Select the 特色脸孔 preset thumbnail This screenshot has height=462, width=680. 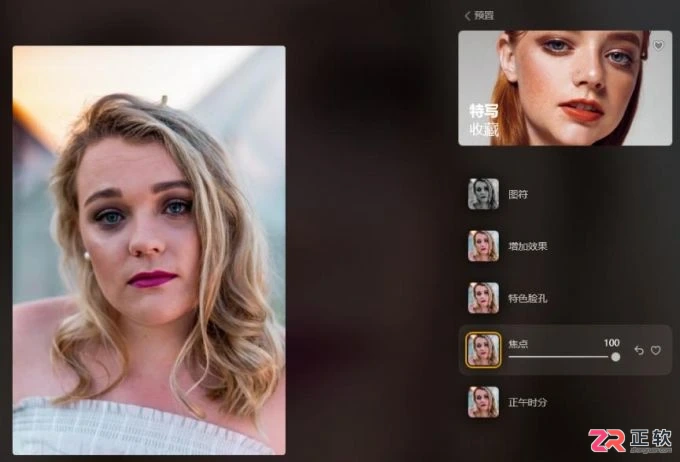point(483,298)
